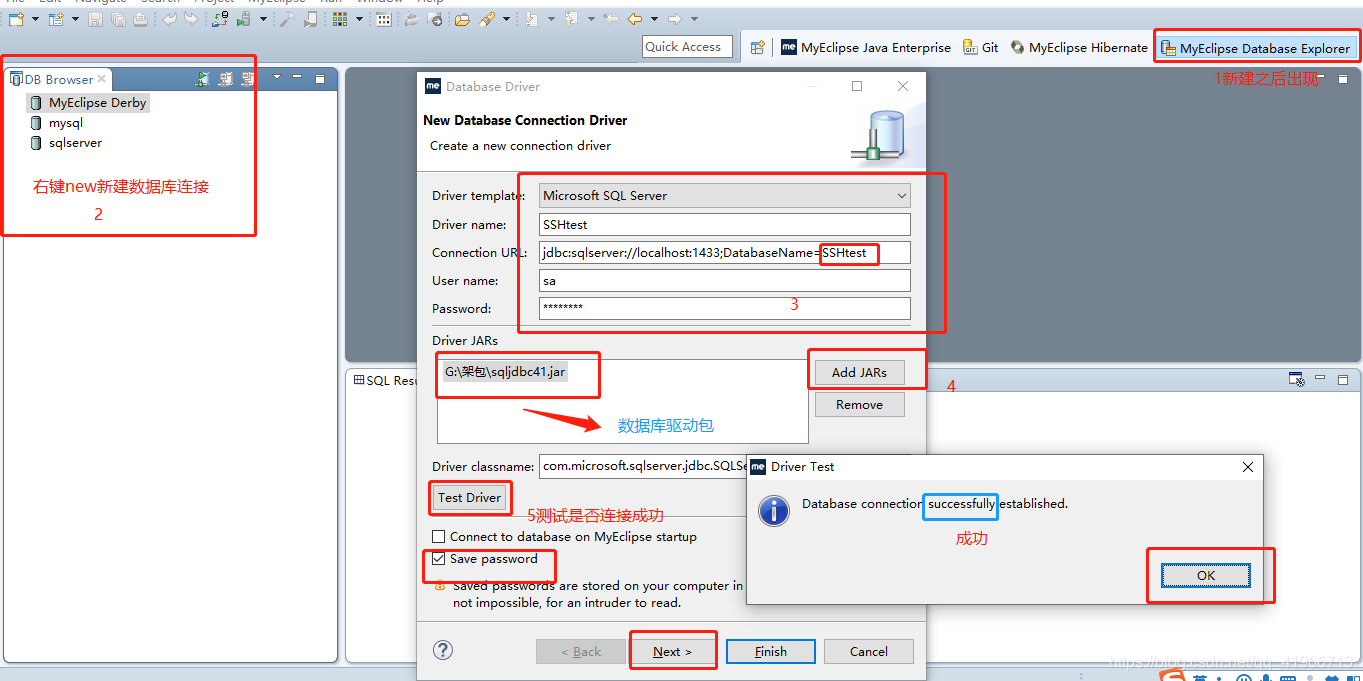This screenshot has width=1363, height=681.
Task: Click the Cancel button
Action: tap(868, 651)
